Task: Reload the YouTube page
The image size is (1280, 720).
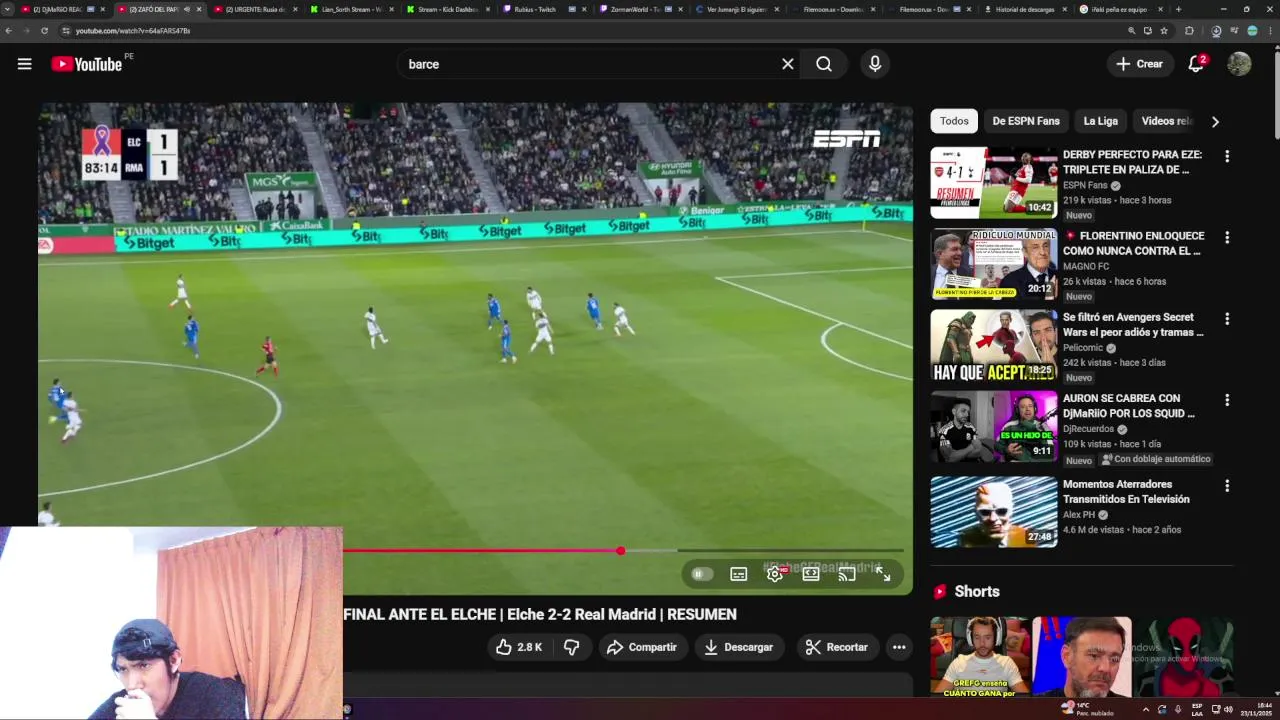Action: click(x=44, y=31)
